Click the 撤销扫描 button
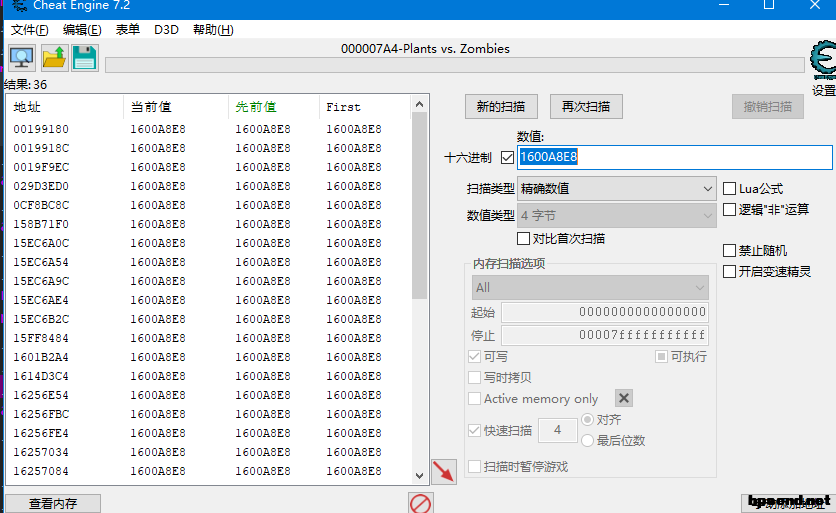This screenshot has height=513, width=836. click(768, 107)
